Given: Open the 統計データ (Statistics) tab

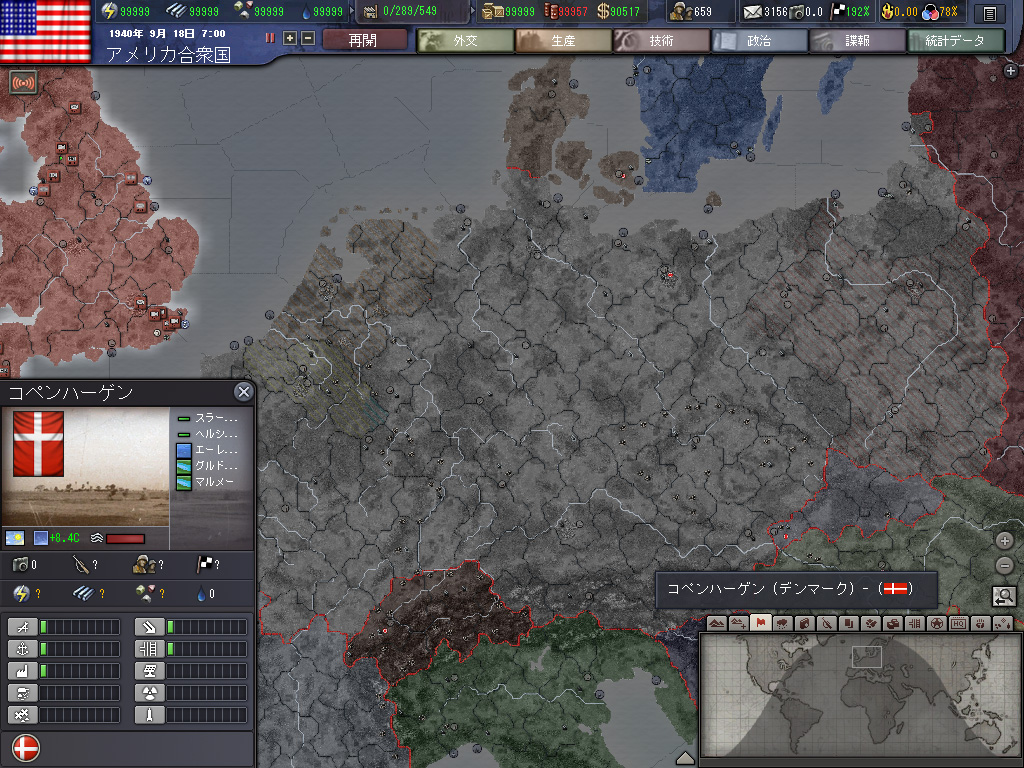Looking at the screenshot, I should [x=955, y=40].
